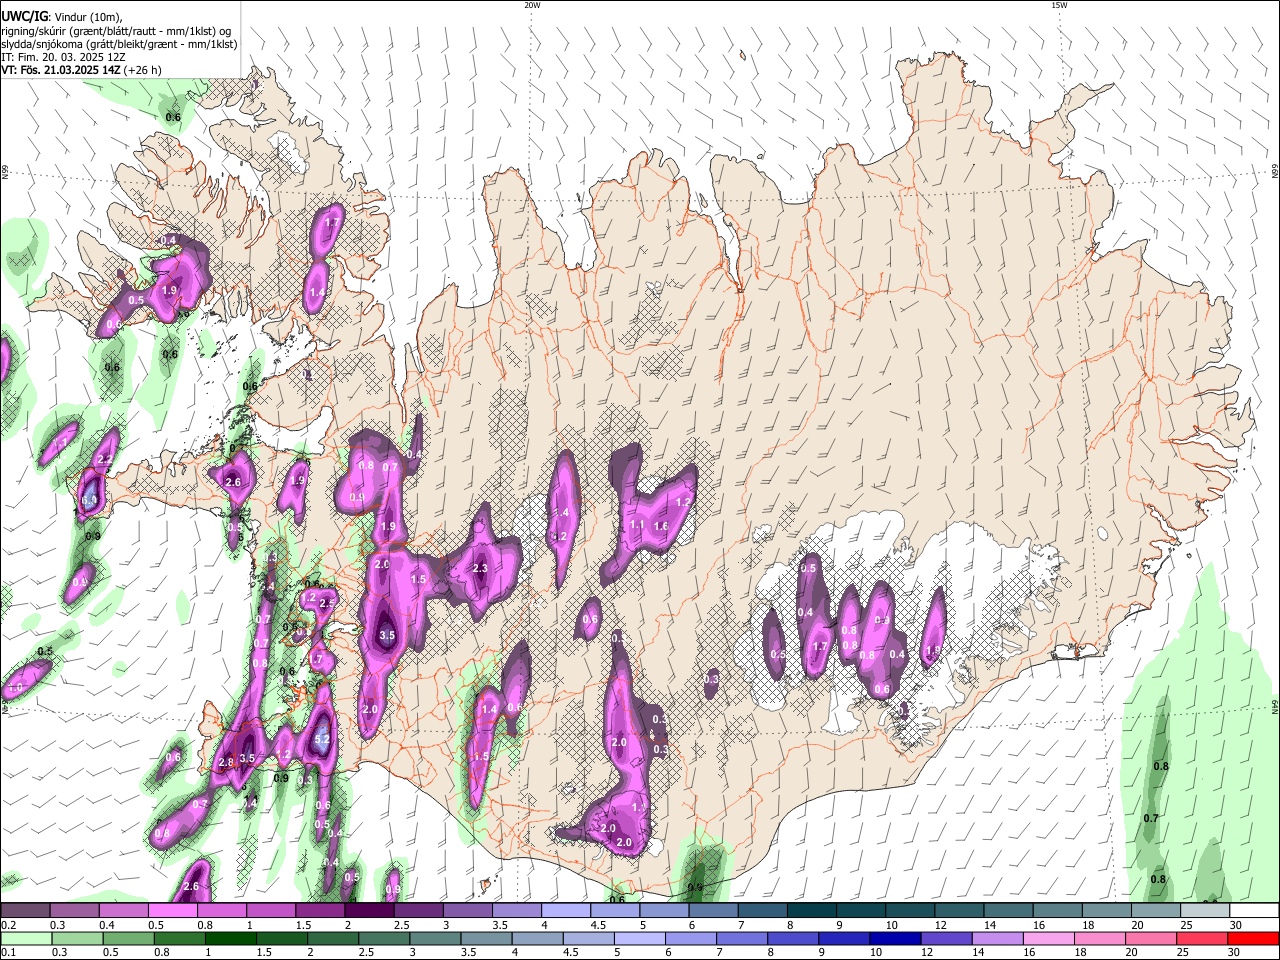Click the '15W' longitude label
Screen dimensions: 1280x960
(1059, 5)
